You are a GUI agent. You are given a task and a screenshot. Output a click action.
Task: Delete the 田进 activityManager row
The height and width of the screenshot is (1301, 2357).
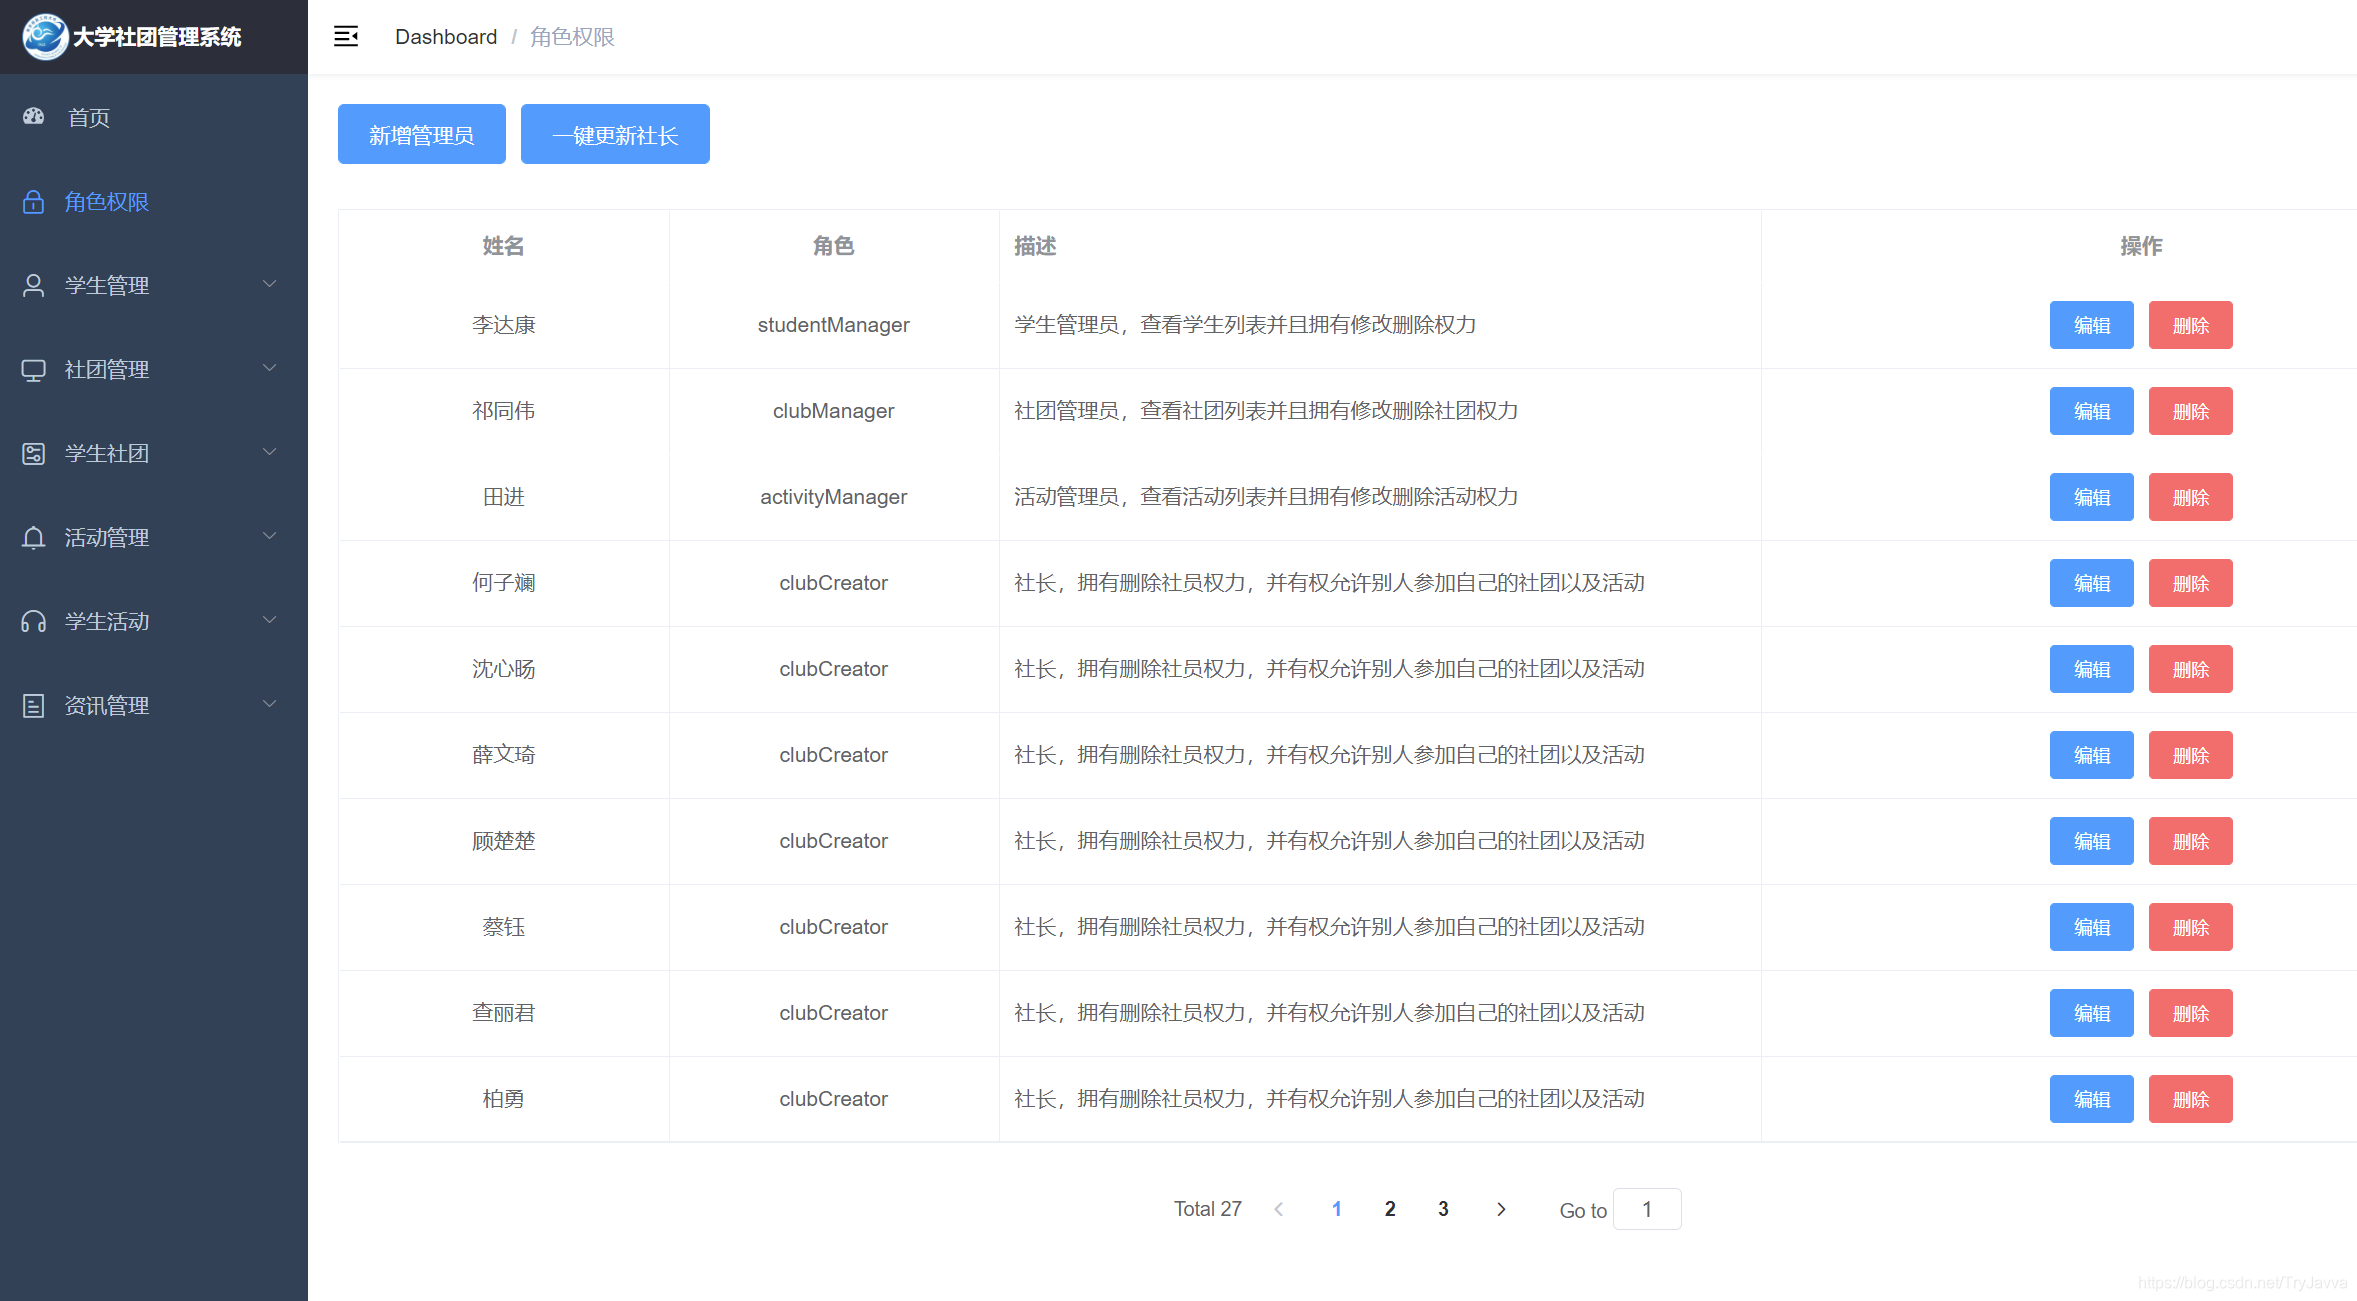click(x=2190, y=497)
